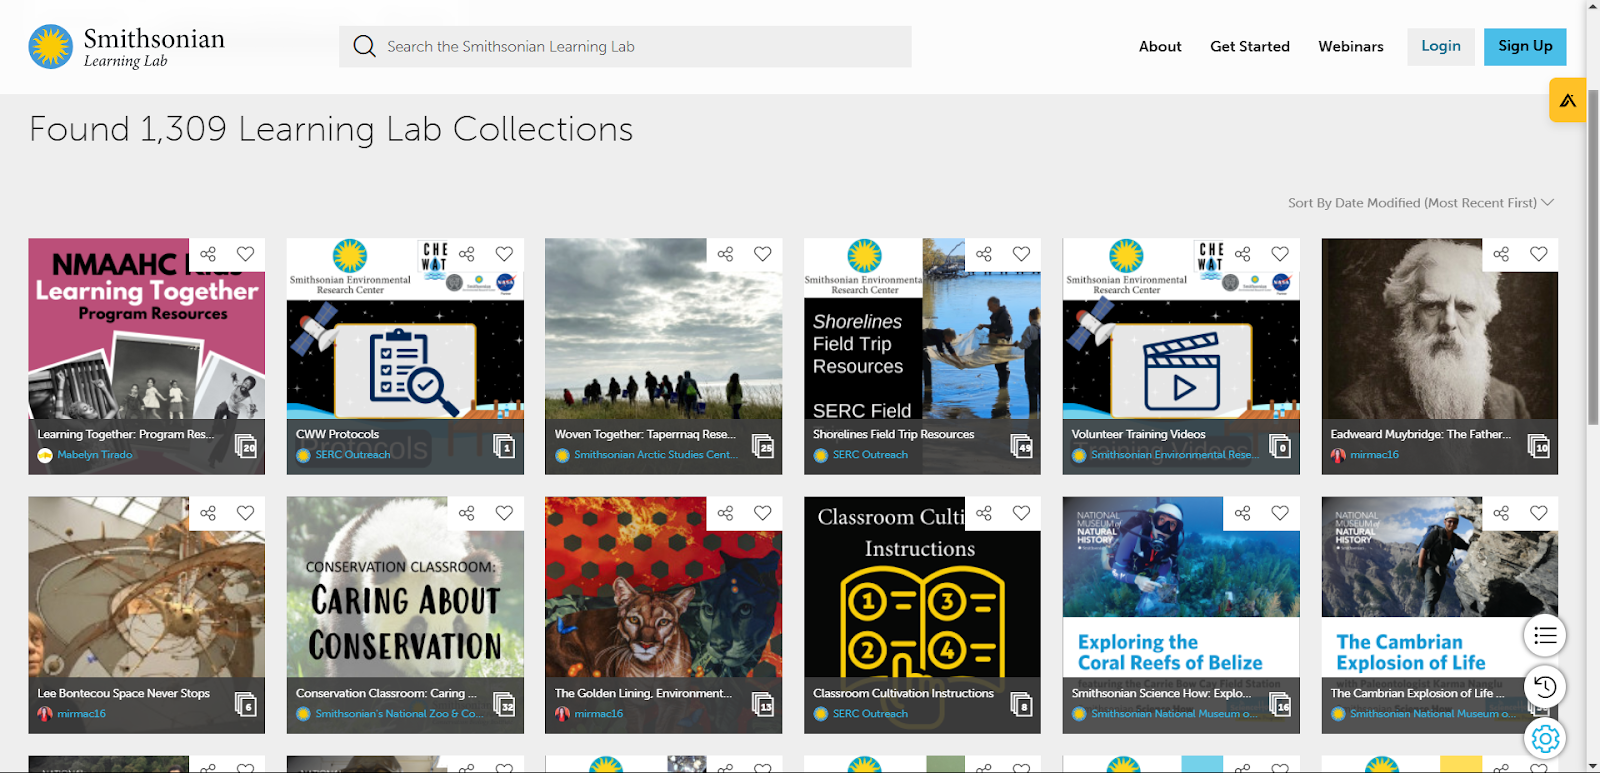The width and height of the screenshot is (1600, 773).
Task: Click the Smithsonian Learning Lab sunburst logo
Action: [50, 47]
